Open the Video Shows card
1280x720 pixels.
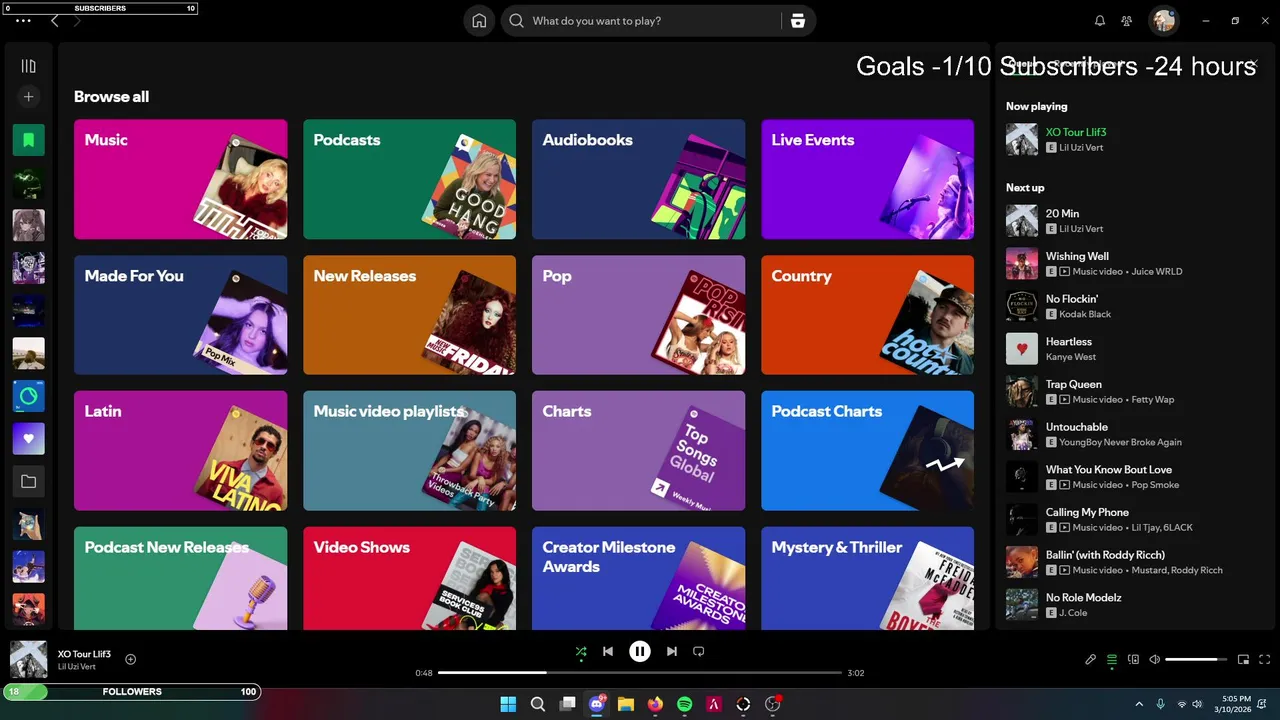[x=409, y=578]
